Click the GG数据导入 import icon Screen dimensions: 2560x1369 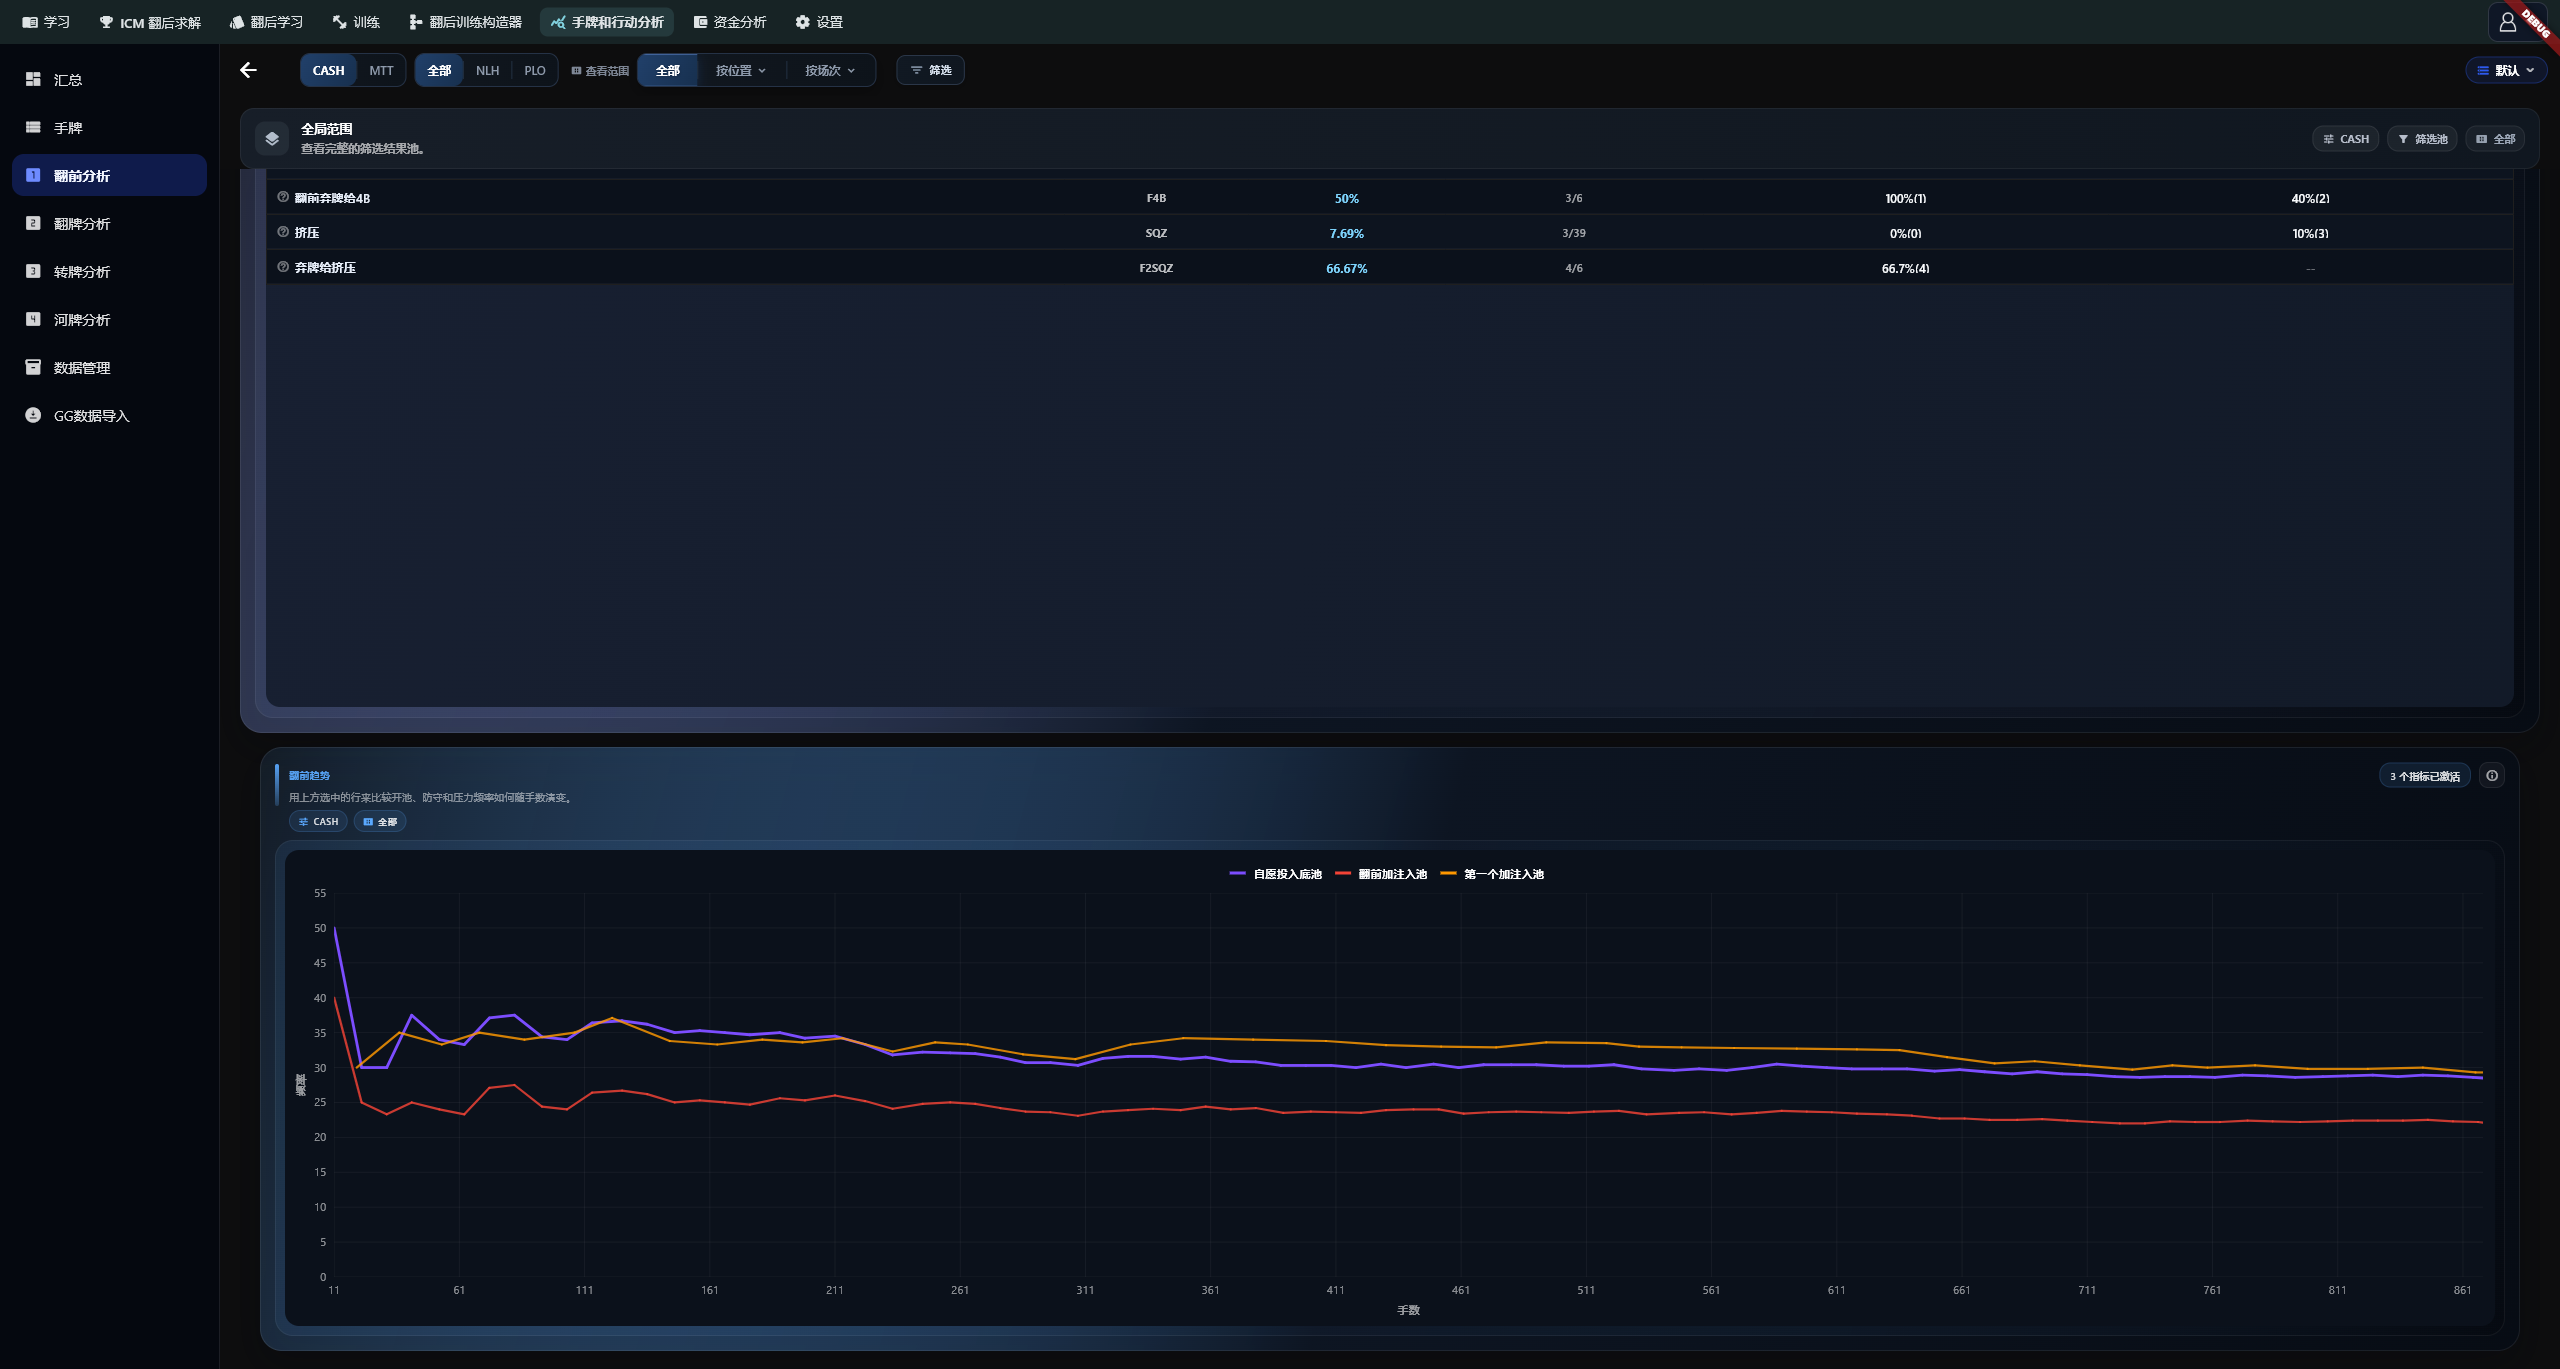(x=33, y=415)
